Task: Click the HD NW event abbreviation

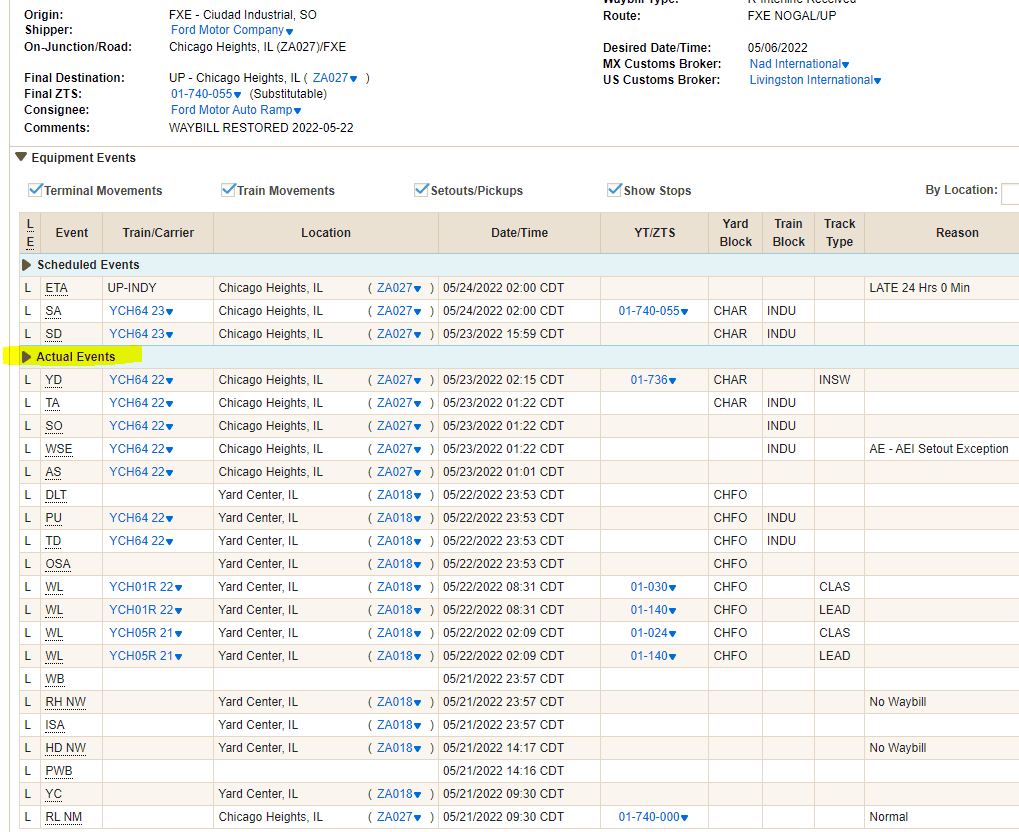Action: 65,748
